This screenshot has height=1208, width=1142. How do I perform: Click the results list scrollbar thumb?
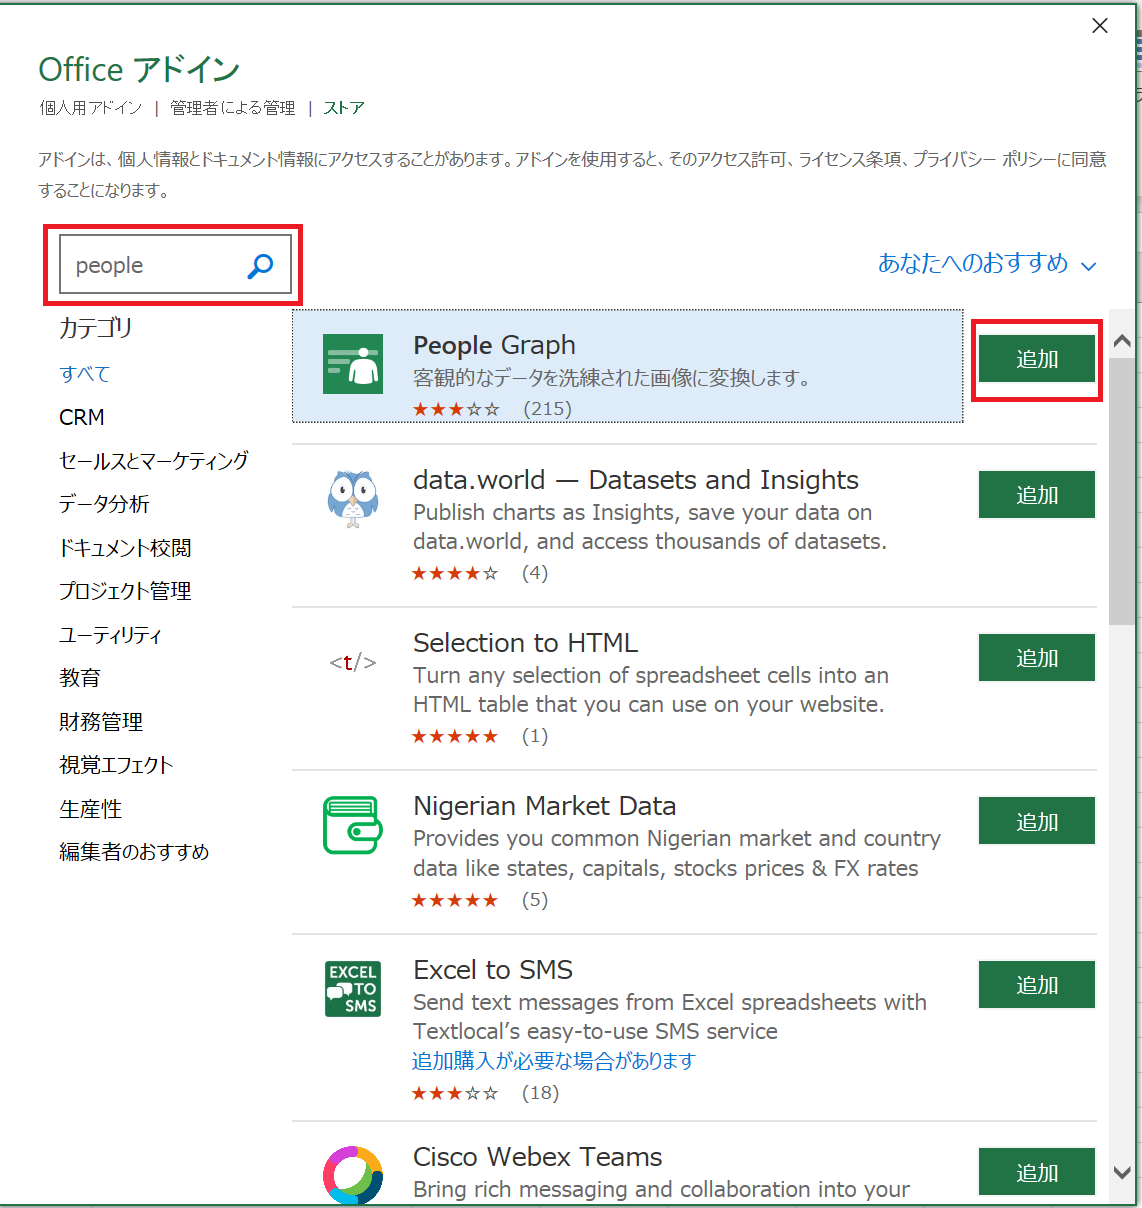click(1122, 491)
